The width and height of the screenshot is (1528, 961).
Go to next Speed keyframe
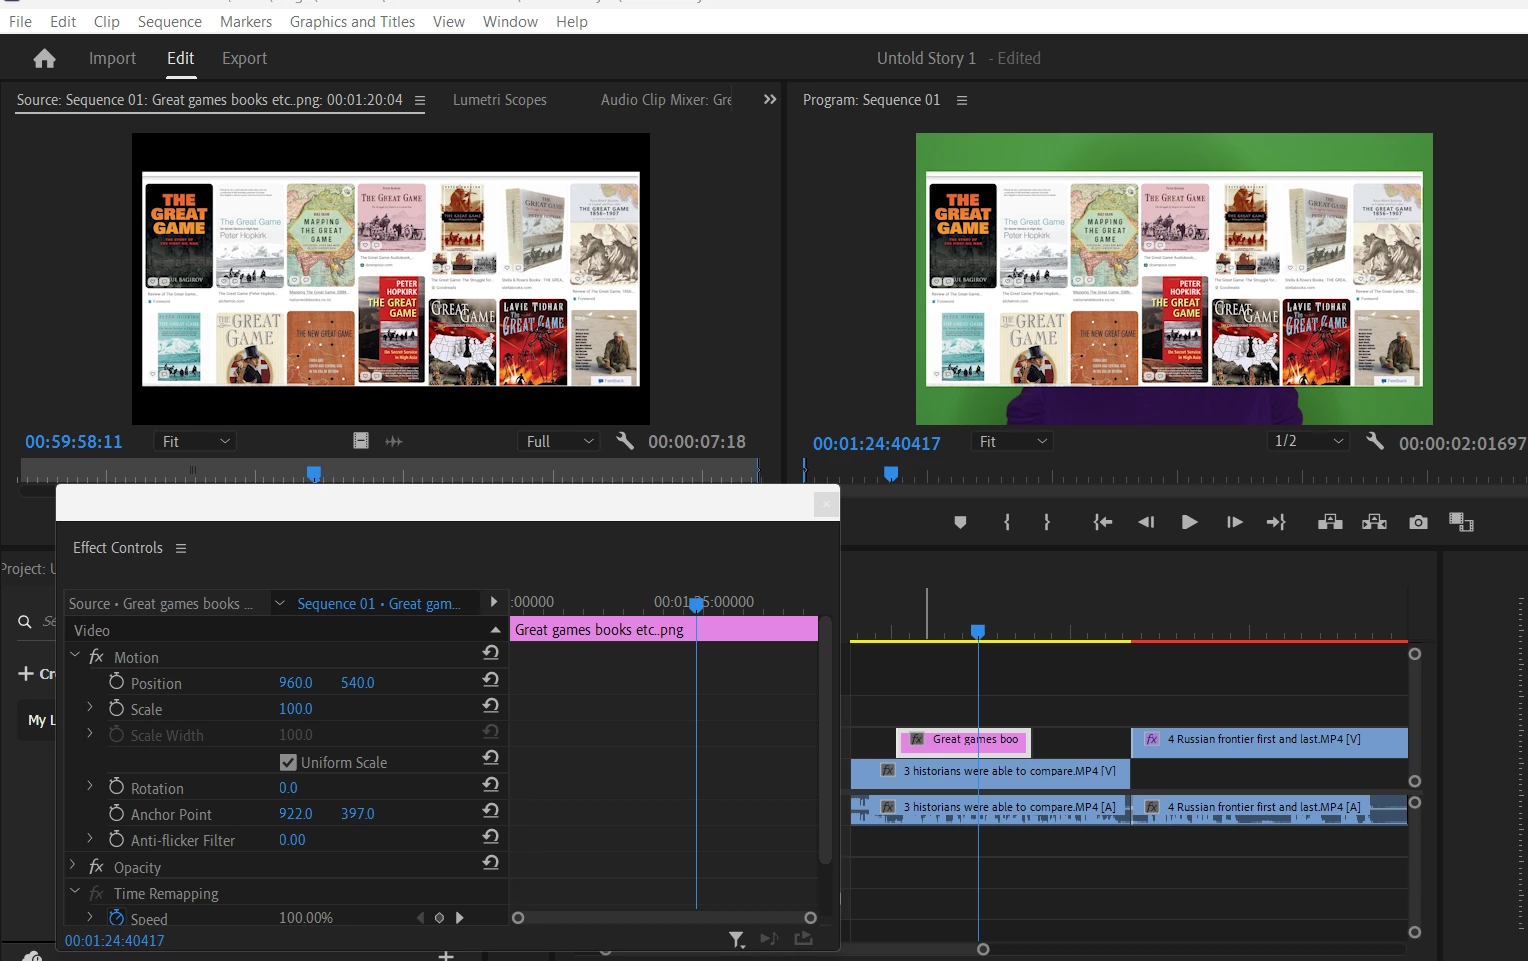pos(460,918)
